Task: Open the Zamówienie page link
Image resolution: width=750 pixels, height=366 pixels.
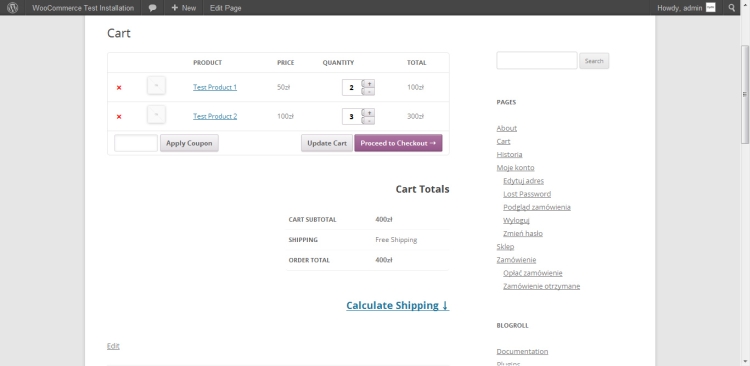Action: (x=516, y=260)
